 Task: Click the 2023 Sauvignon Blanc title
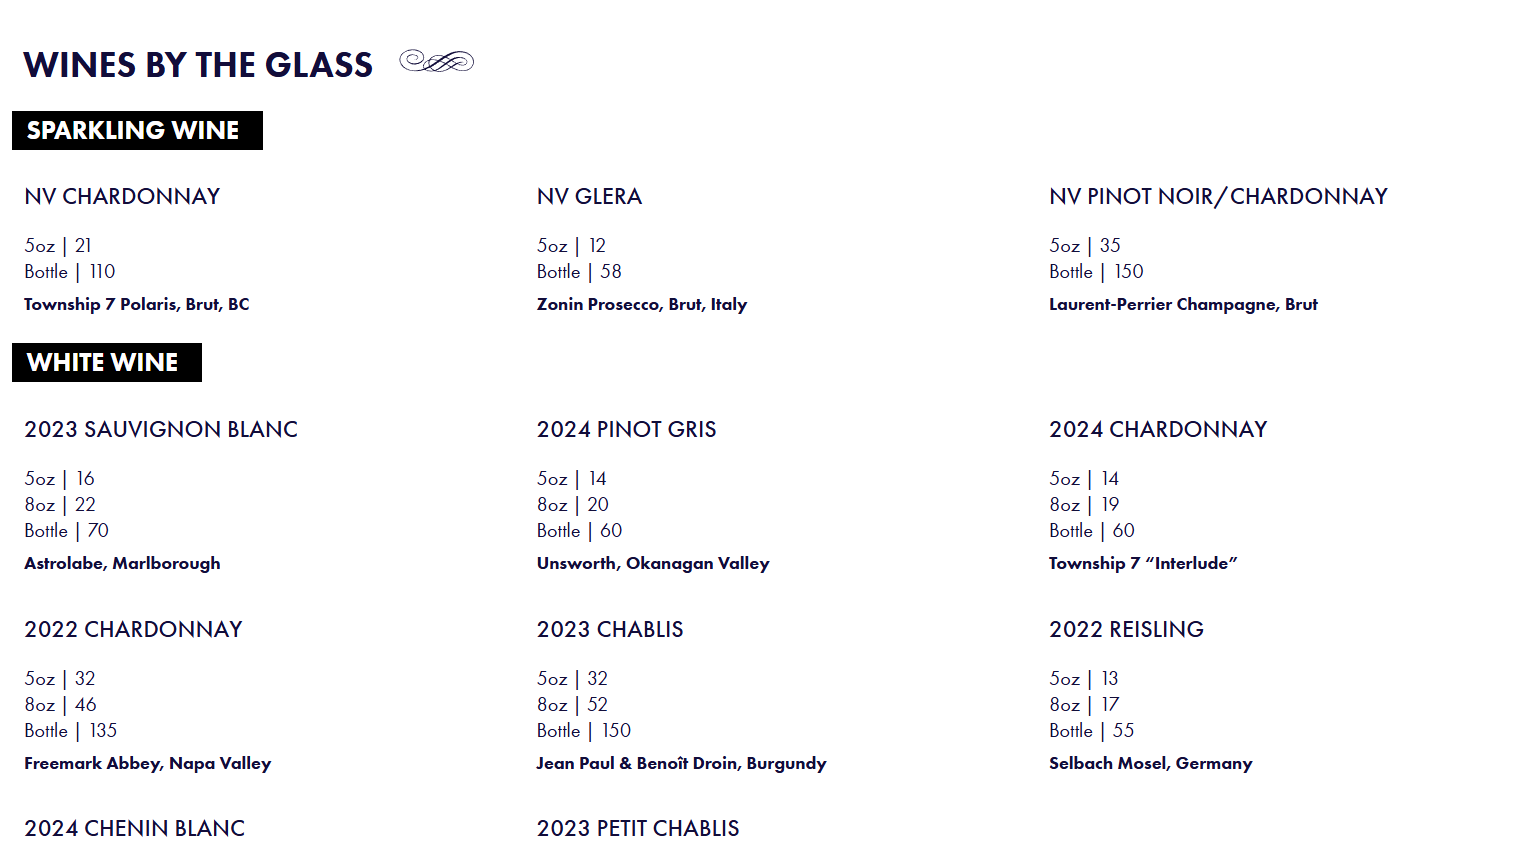[161, 430]
